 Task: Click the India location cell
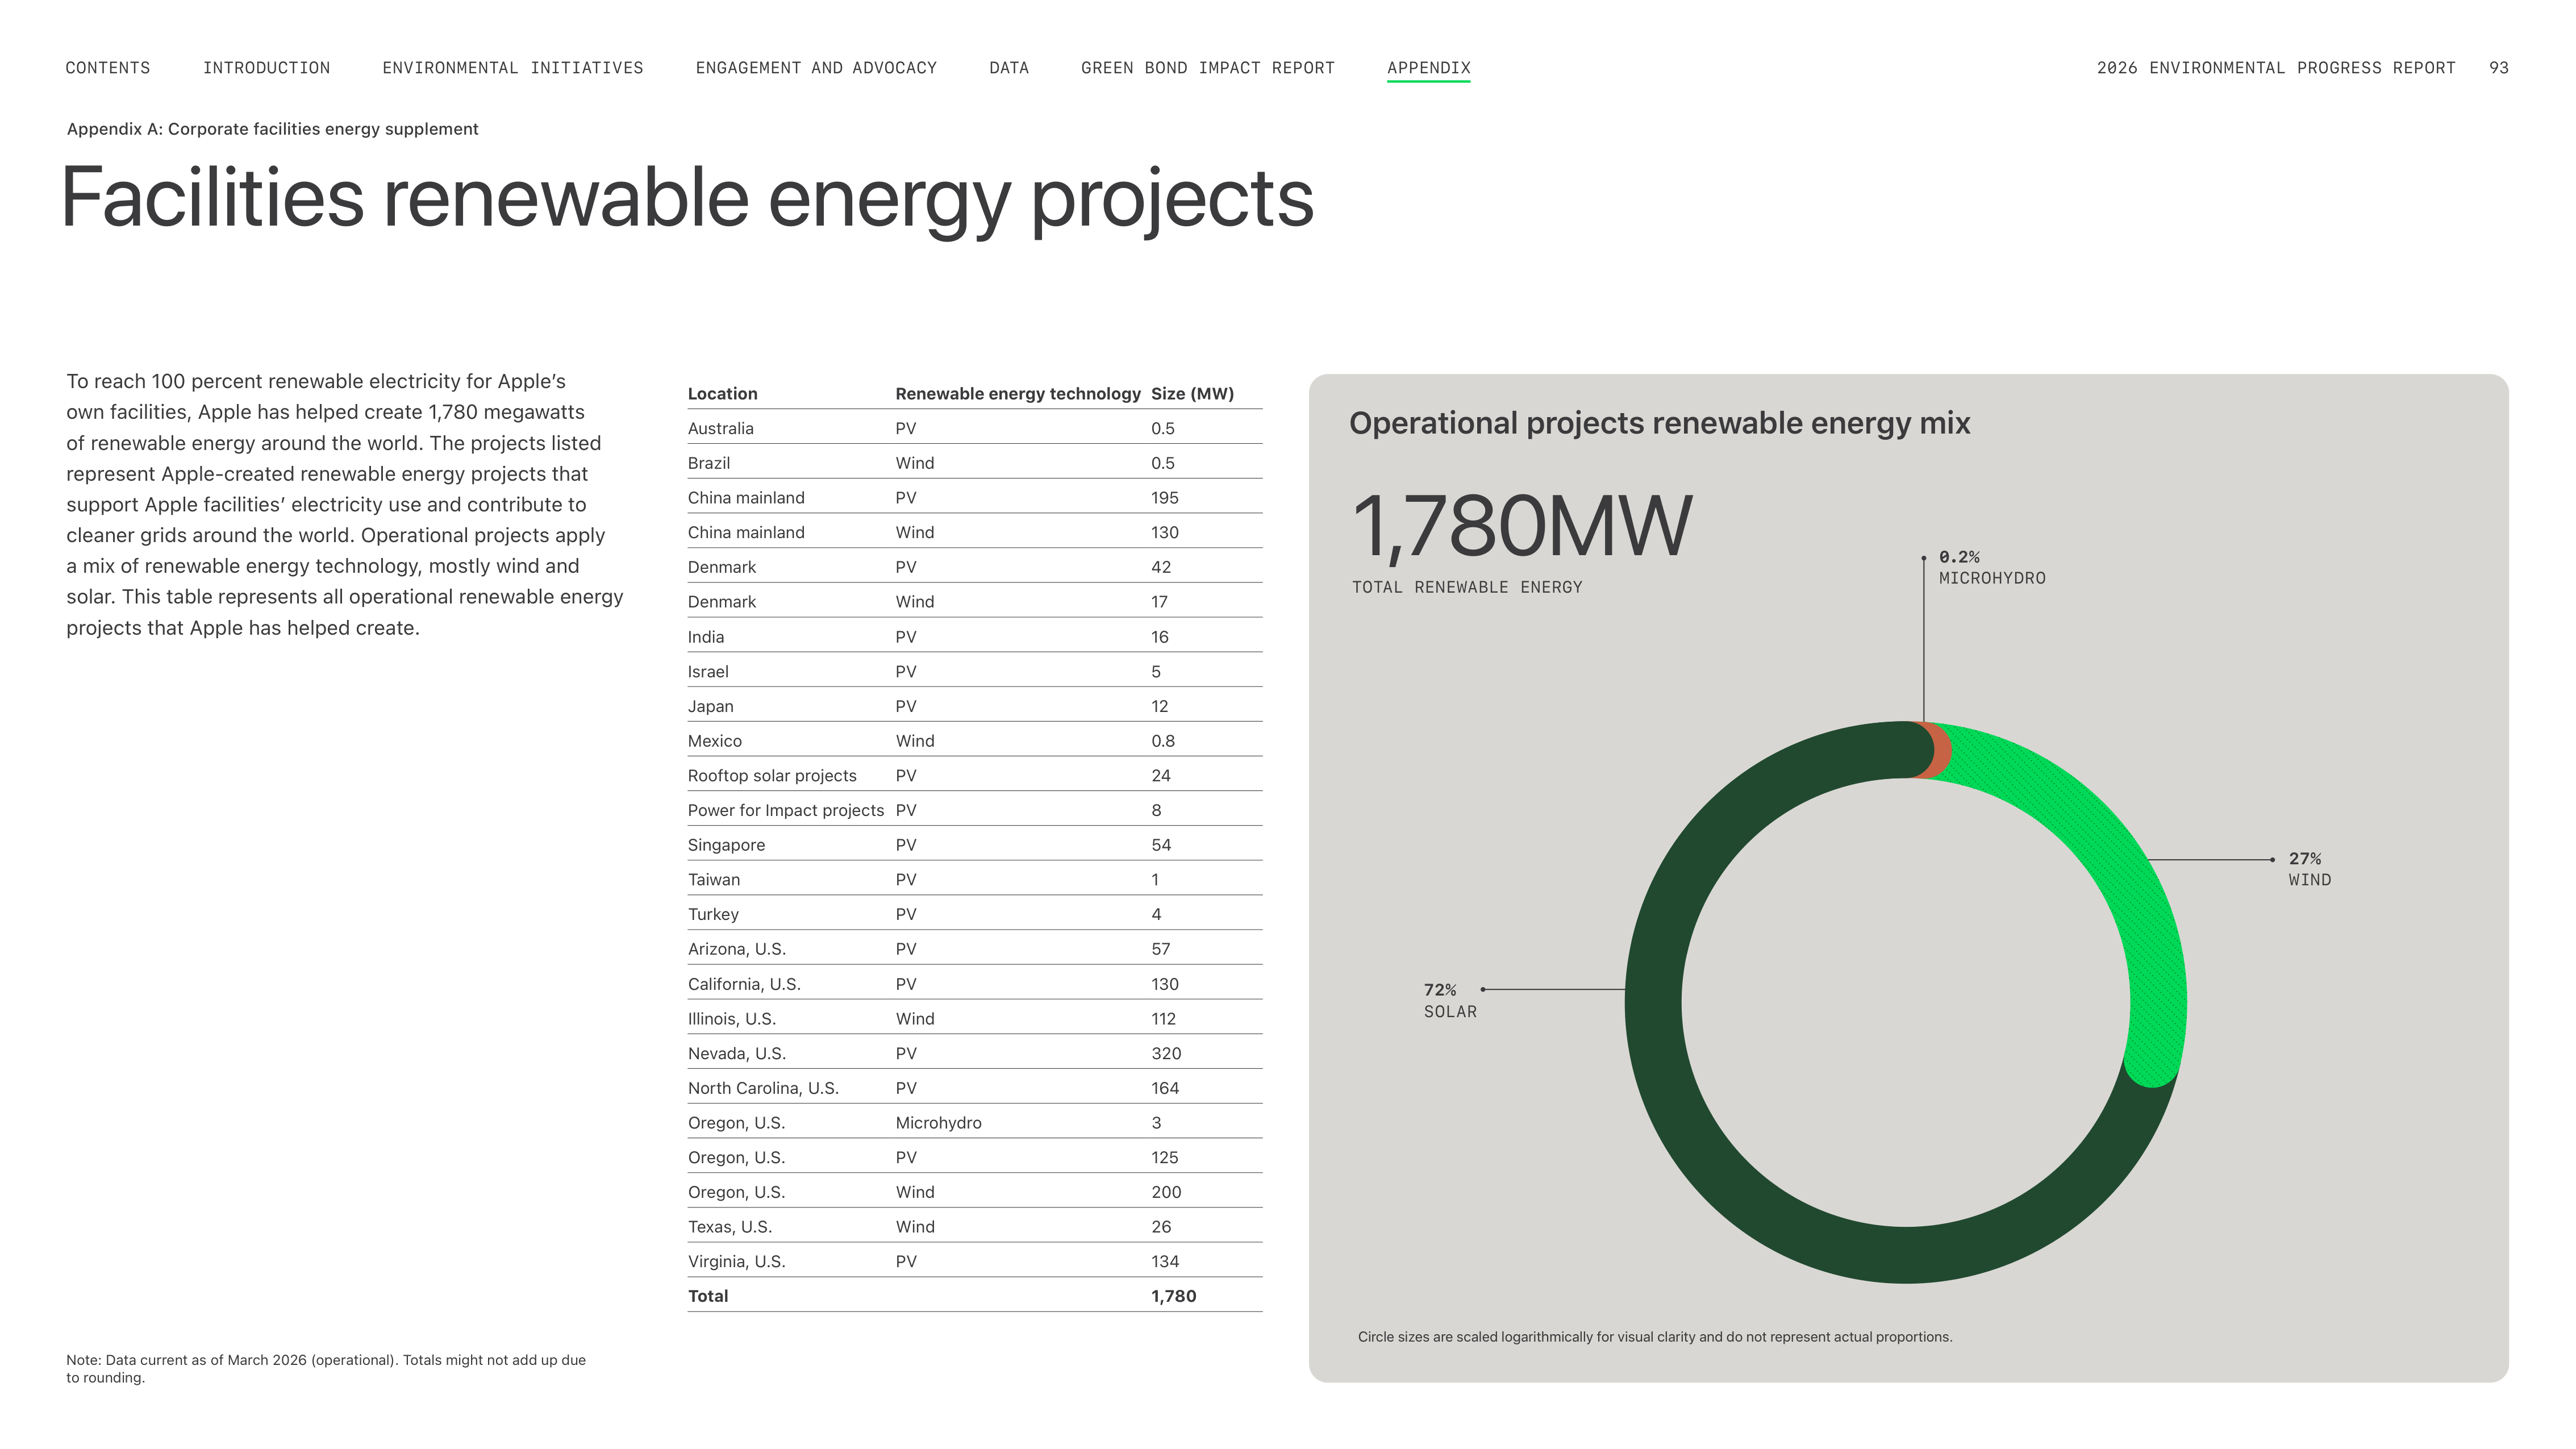[x=705, y=637]
